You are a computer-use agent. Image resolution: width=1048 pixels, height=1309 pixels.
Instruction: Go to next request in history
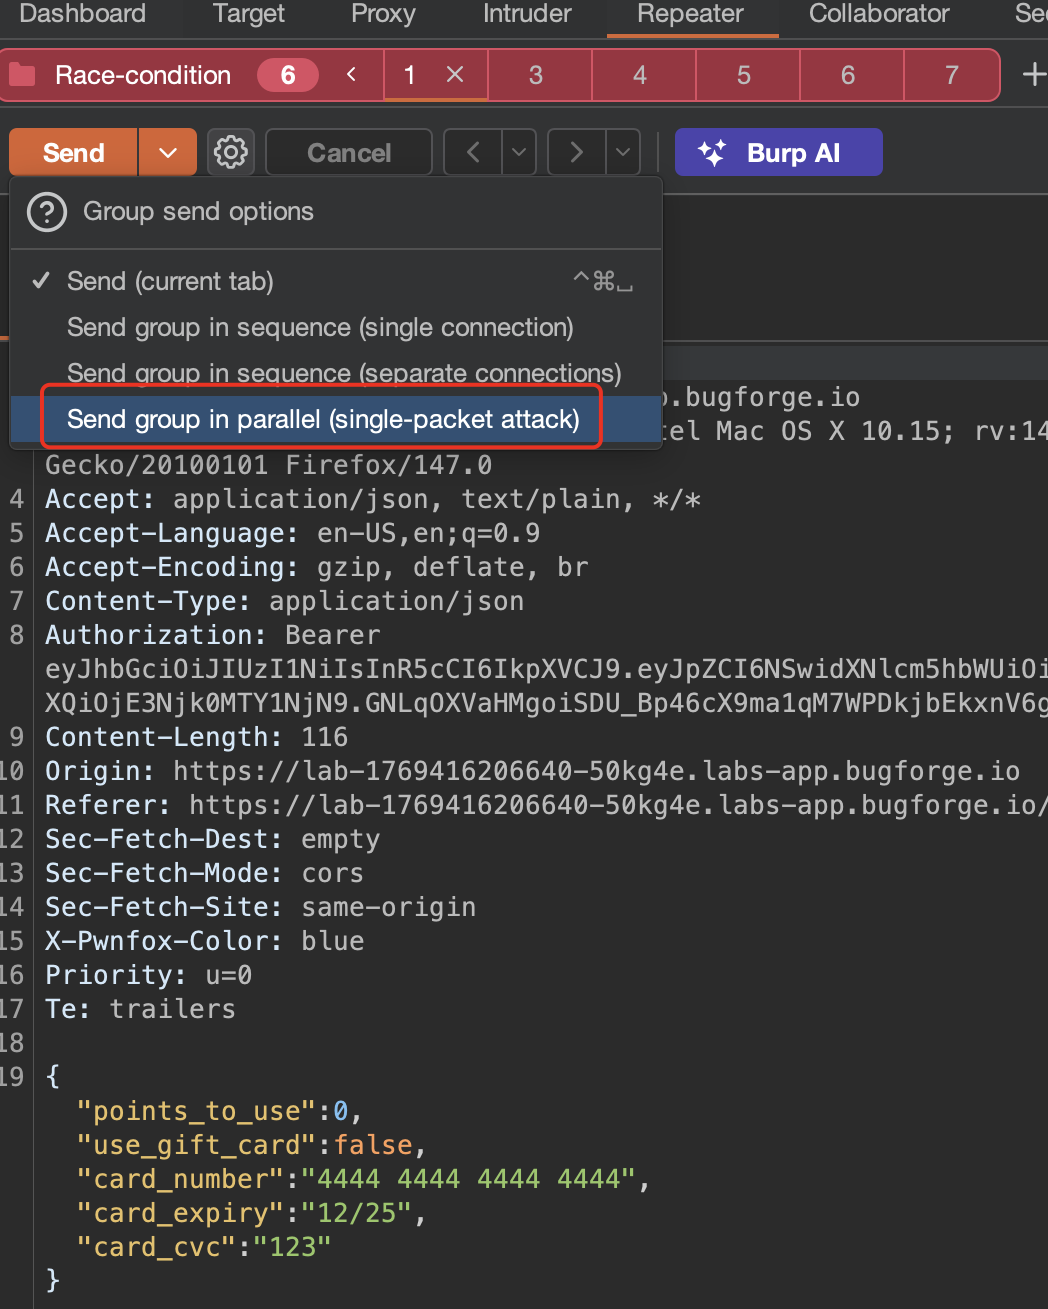coord(576,153)
